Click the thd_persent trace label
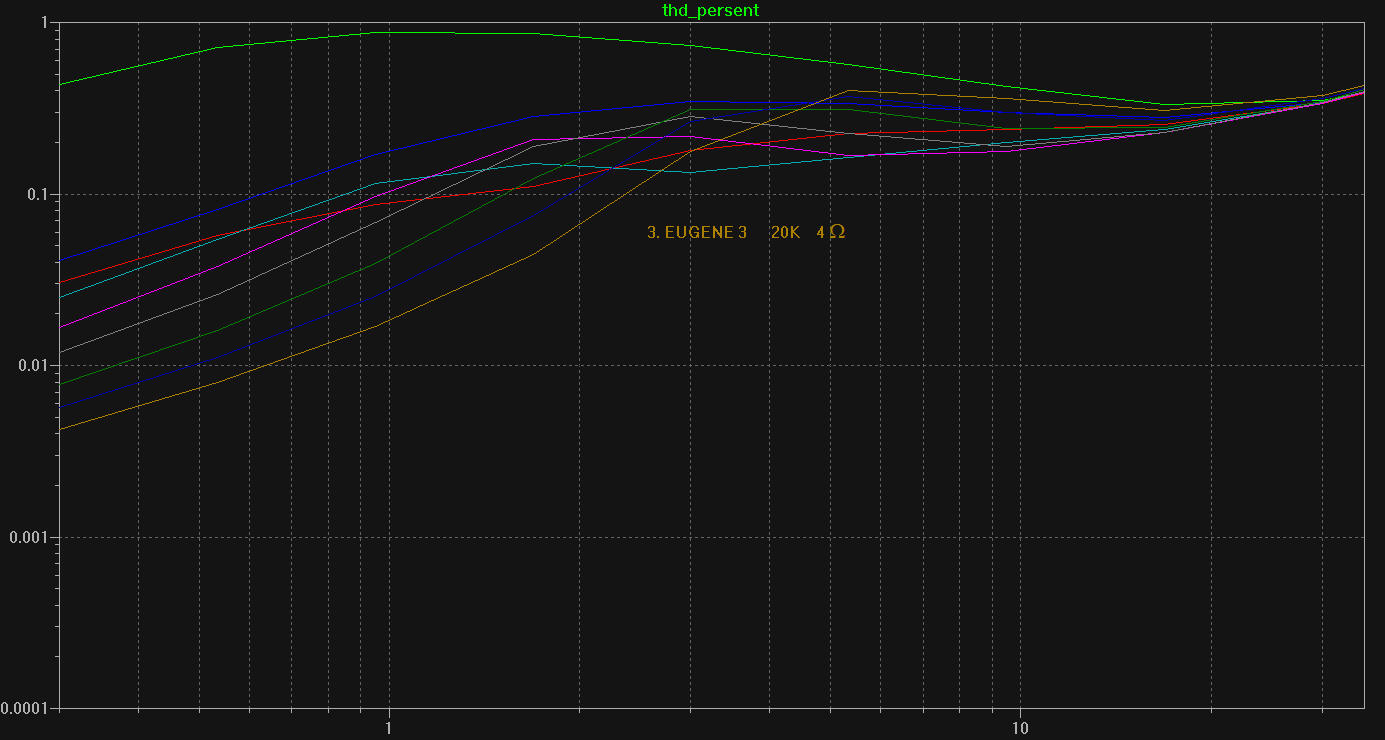Screen dimensions: 1385x740 coord(710,10)
